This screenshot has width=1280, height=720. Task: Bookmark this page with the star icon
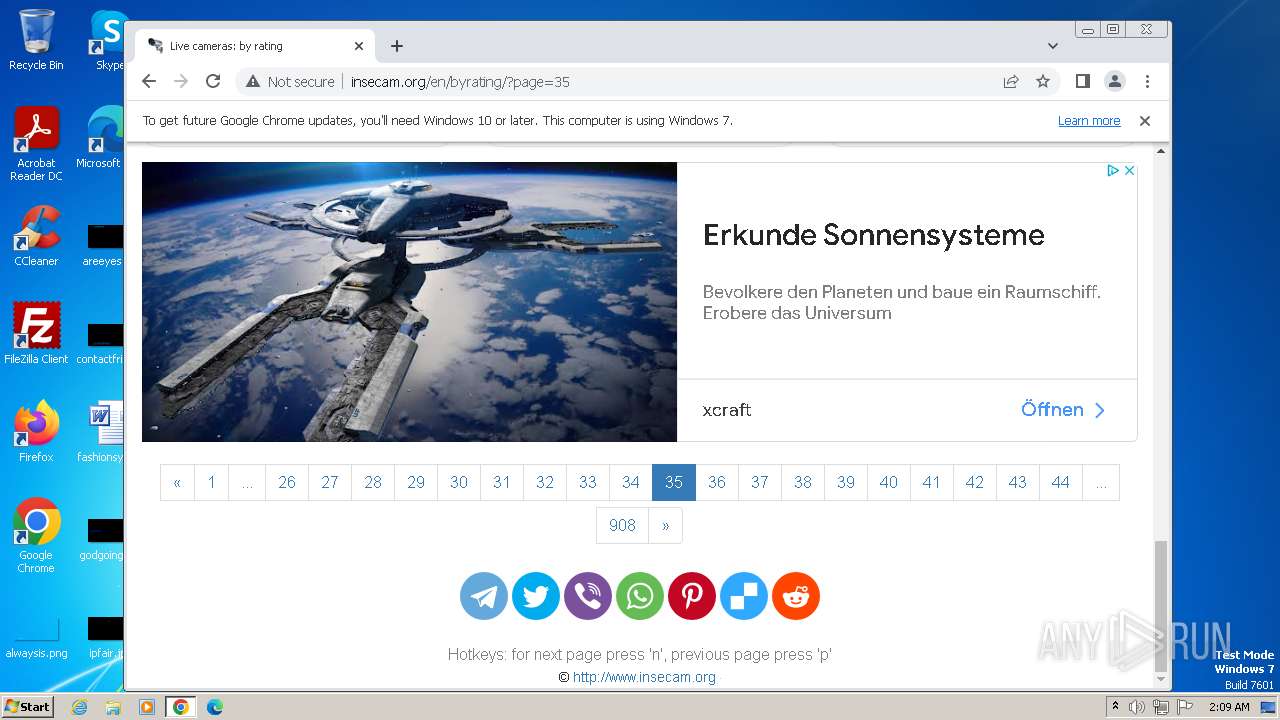pyautogui.click(x=1043, y=82)
